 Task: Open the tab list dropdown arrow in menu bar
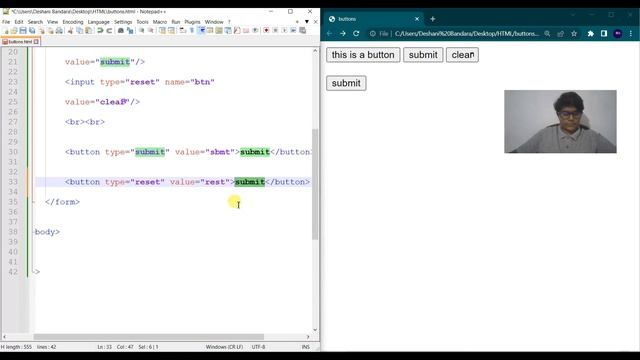click(x=307, y=22)
